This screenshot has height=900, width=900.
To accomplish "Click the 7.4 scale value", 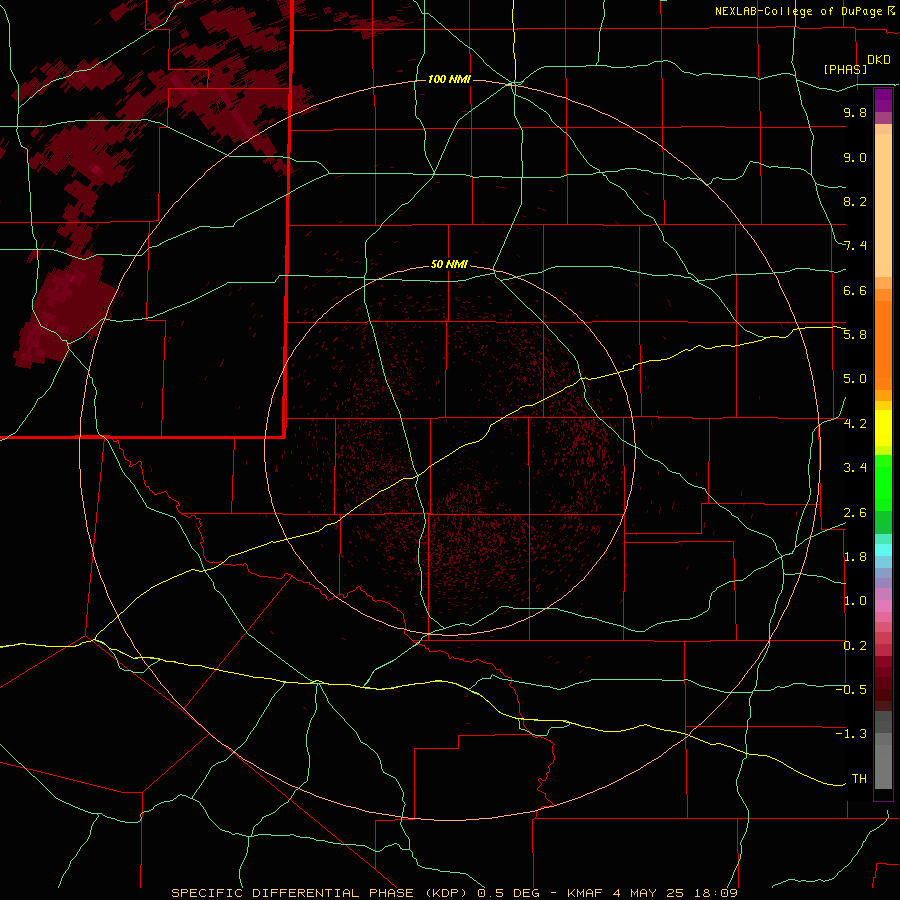I will tap(855, 246).
